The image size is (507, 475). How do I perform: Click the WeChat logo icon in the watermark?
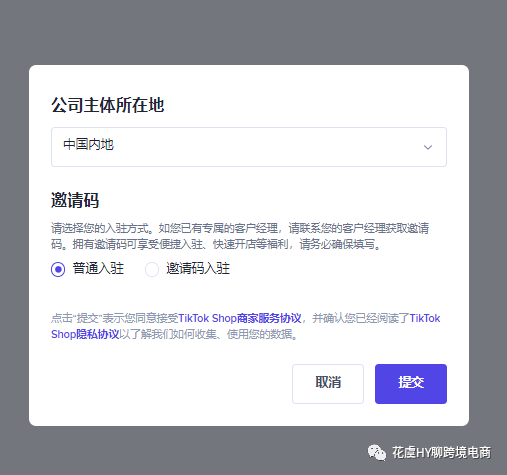pos(377,453)
